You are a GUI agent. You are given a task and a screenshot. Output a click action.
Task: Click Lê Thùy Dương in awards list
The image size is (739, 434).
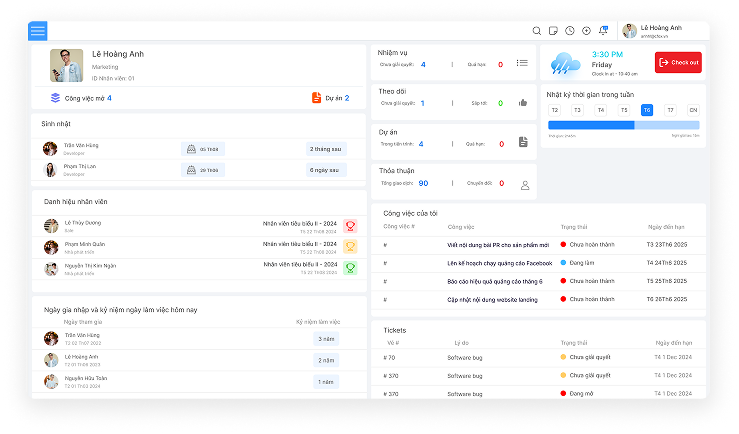[83, 223]
